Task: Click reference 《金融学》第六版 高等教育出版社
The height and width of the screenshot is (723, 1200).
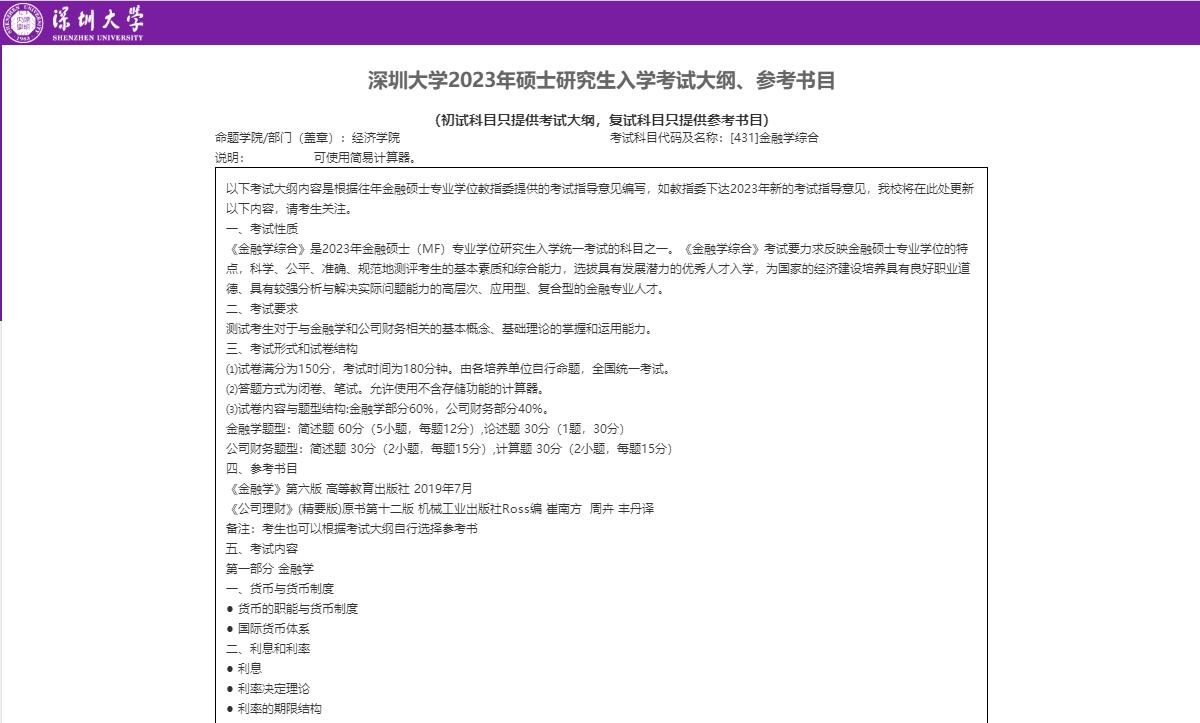Action: click(350, 489)
